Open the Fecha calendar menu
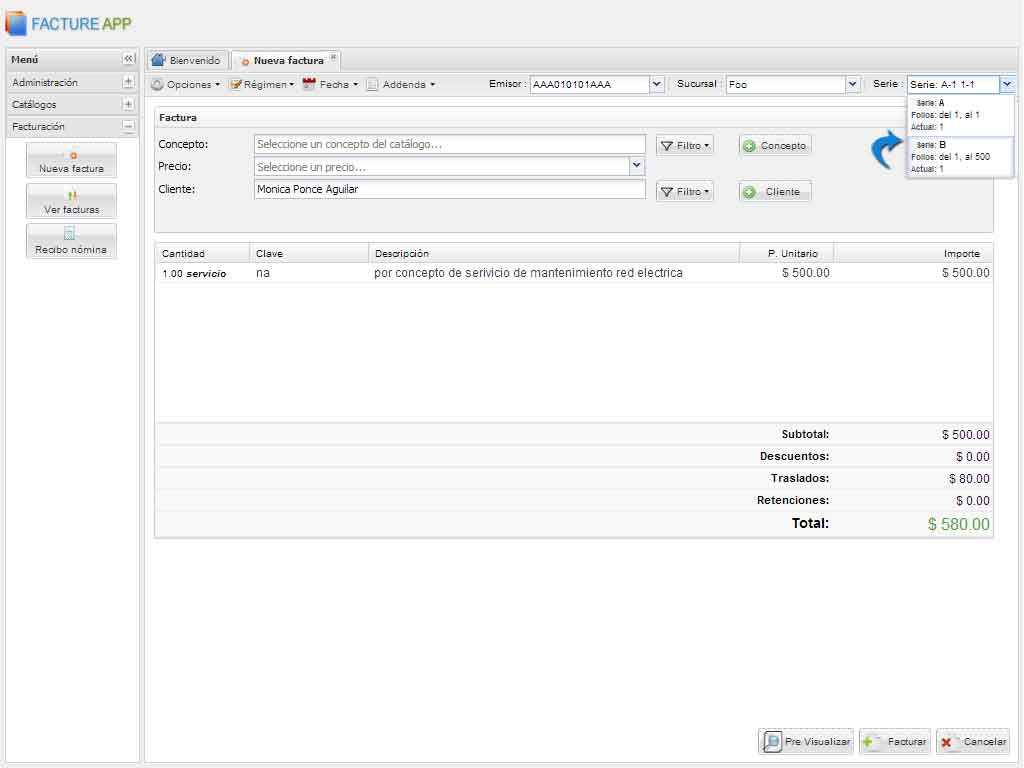 [330, 85]
